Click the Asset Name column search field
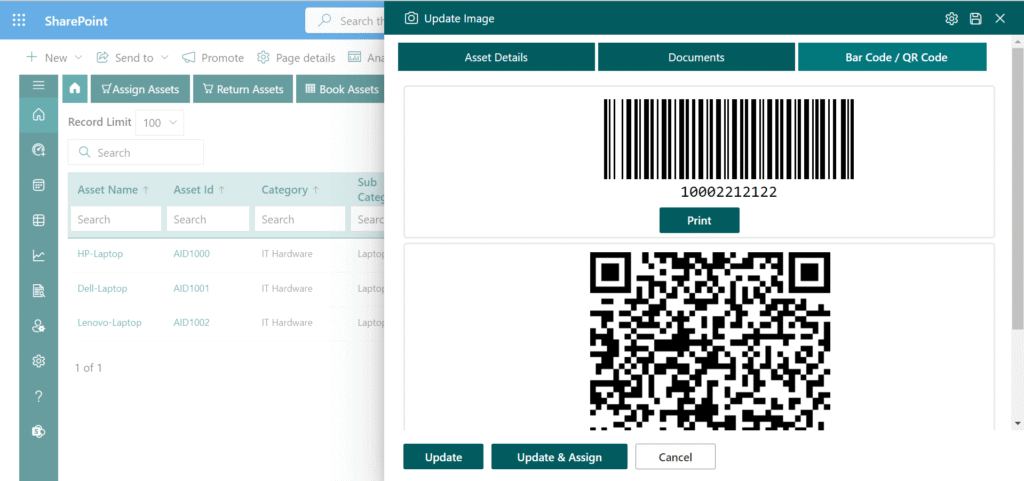The height and width of the screenshot is (481, 1024). pyautogui.click(x=116, y=219)
